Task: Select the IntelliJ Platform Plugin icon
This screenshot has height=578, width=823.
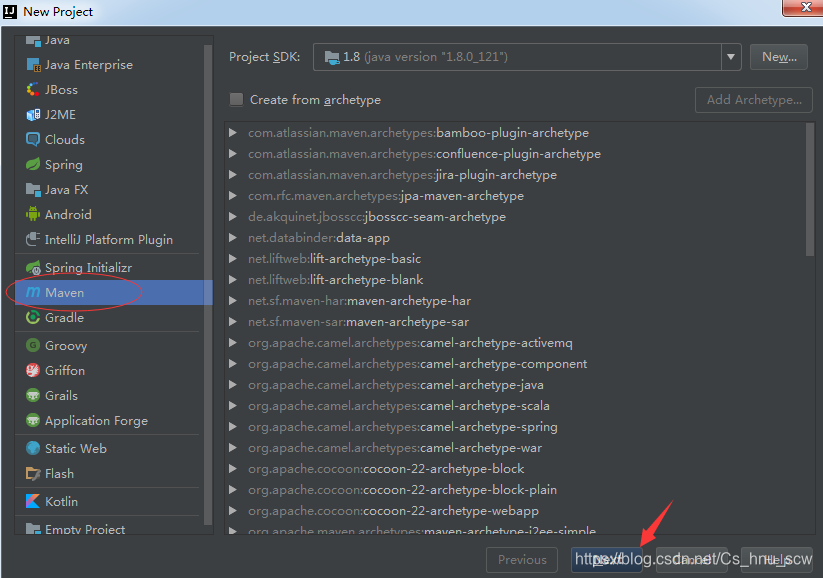Action: click(x=33, y=239)
